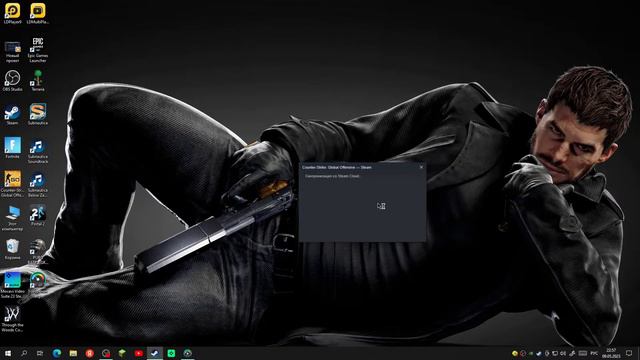Open File Explorer from the taskbar
The height and width of the screenshot is (360, 640).
[73, 353]
